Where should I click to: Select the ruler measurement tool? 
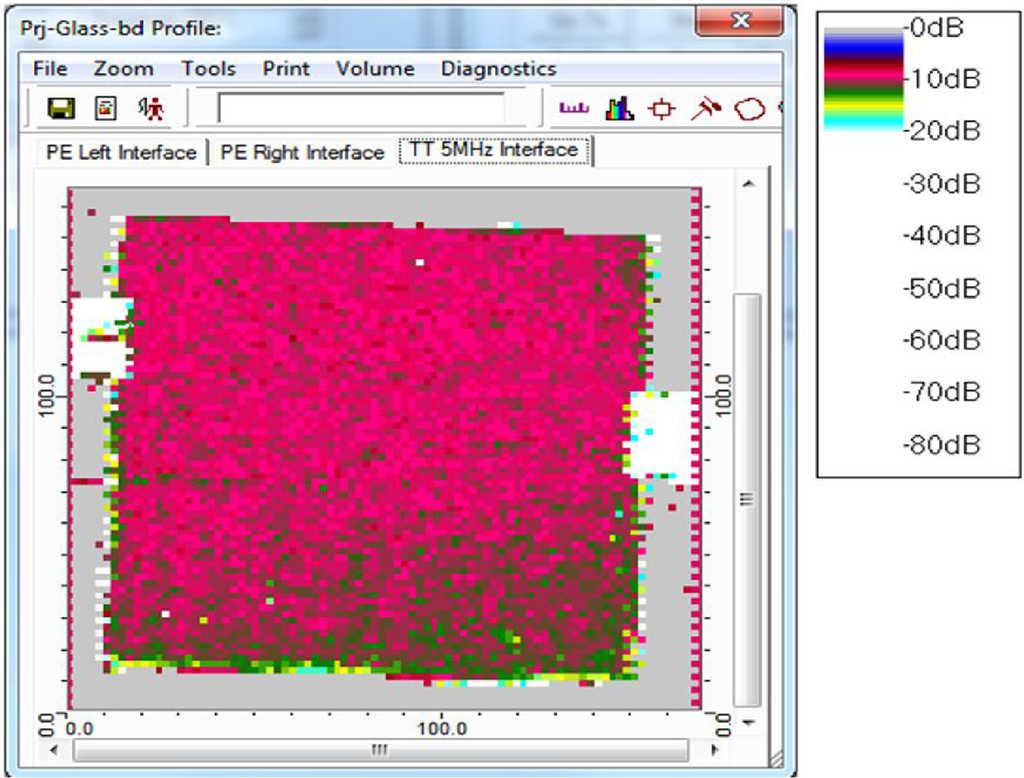coord(574,108)
